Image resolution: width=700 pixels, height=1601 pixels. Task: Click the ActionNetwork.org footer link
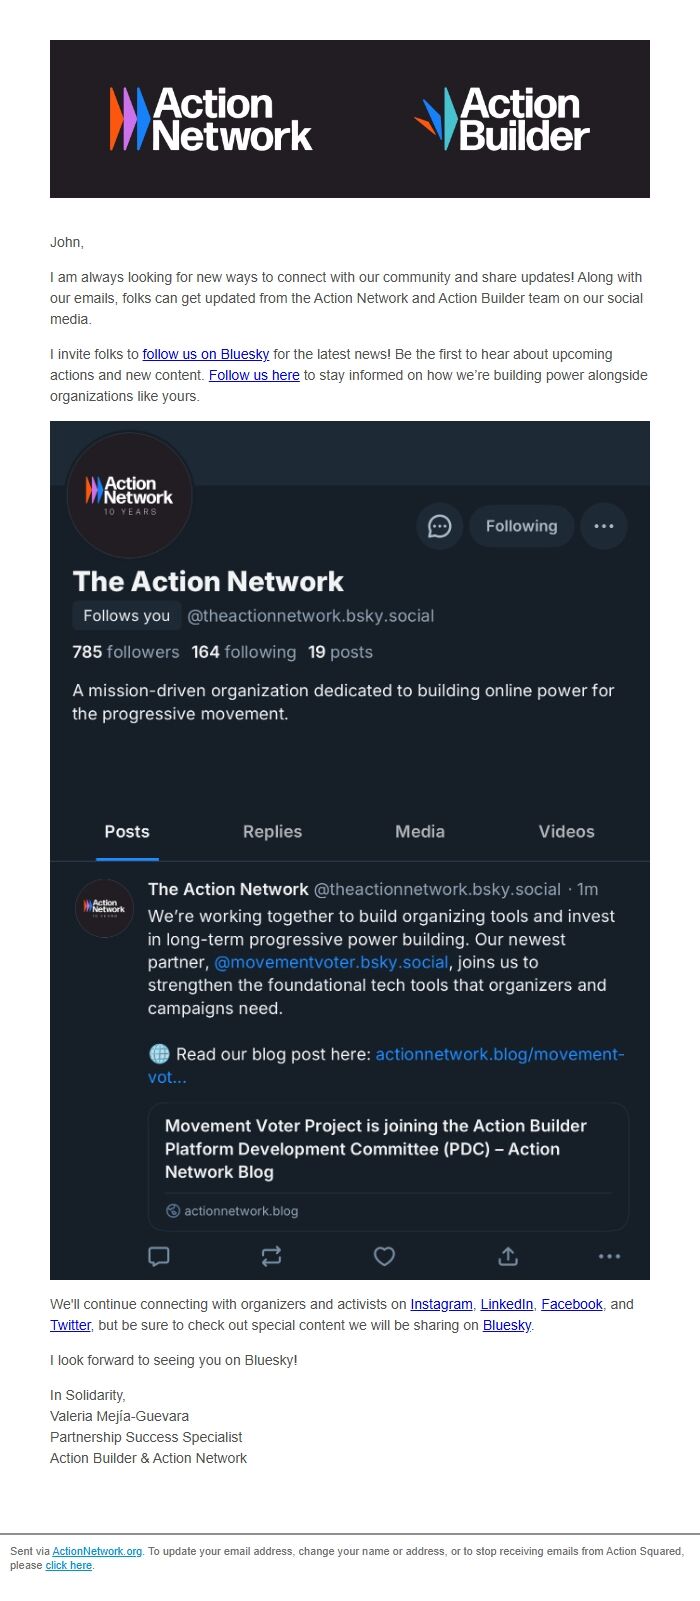(x=97, y=1551)
